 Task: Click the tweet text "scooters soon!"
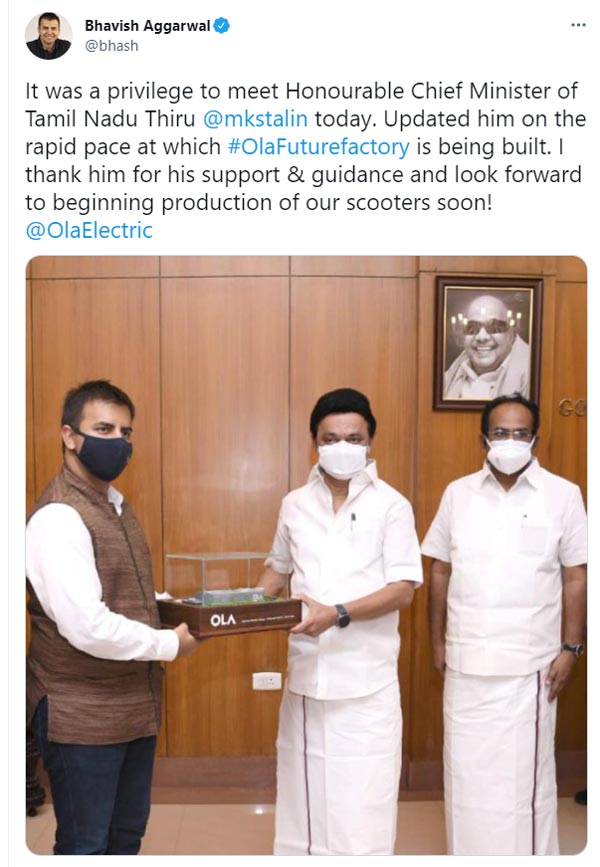click(x=419, y=203)
